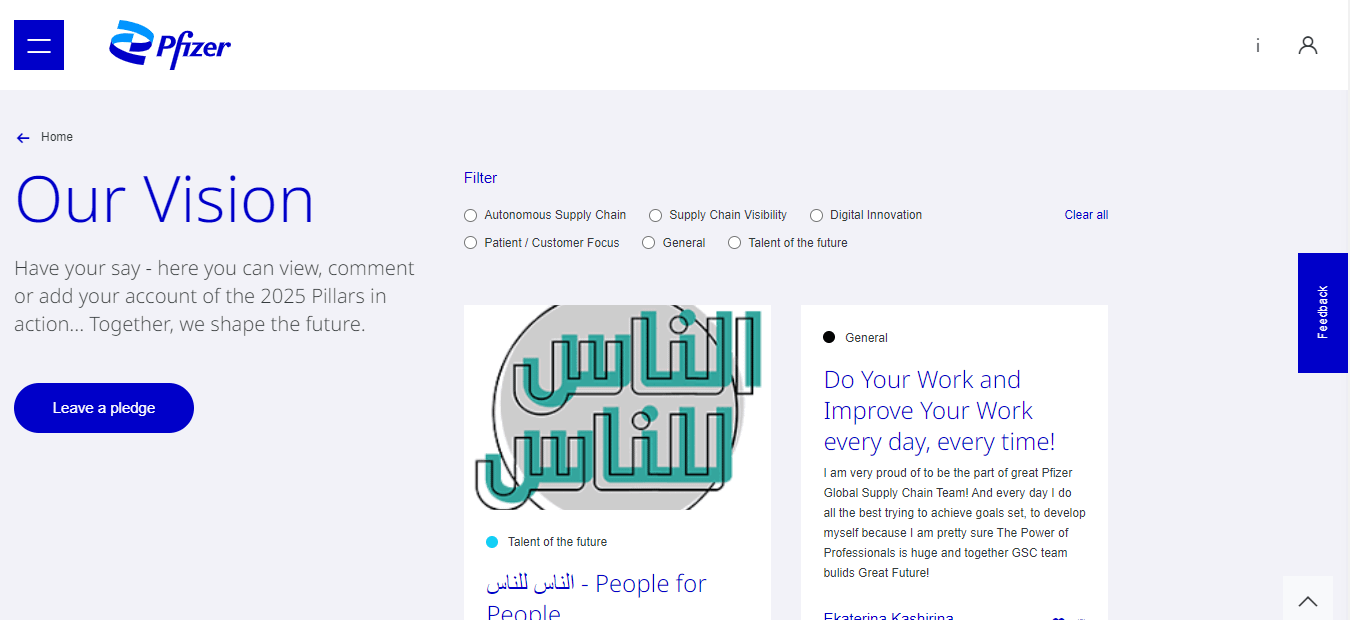This screenshot has width=1350, height=620.
Task: Open the Feedback side tab
Action: tap(1323, 312)
